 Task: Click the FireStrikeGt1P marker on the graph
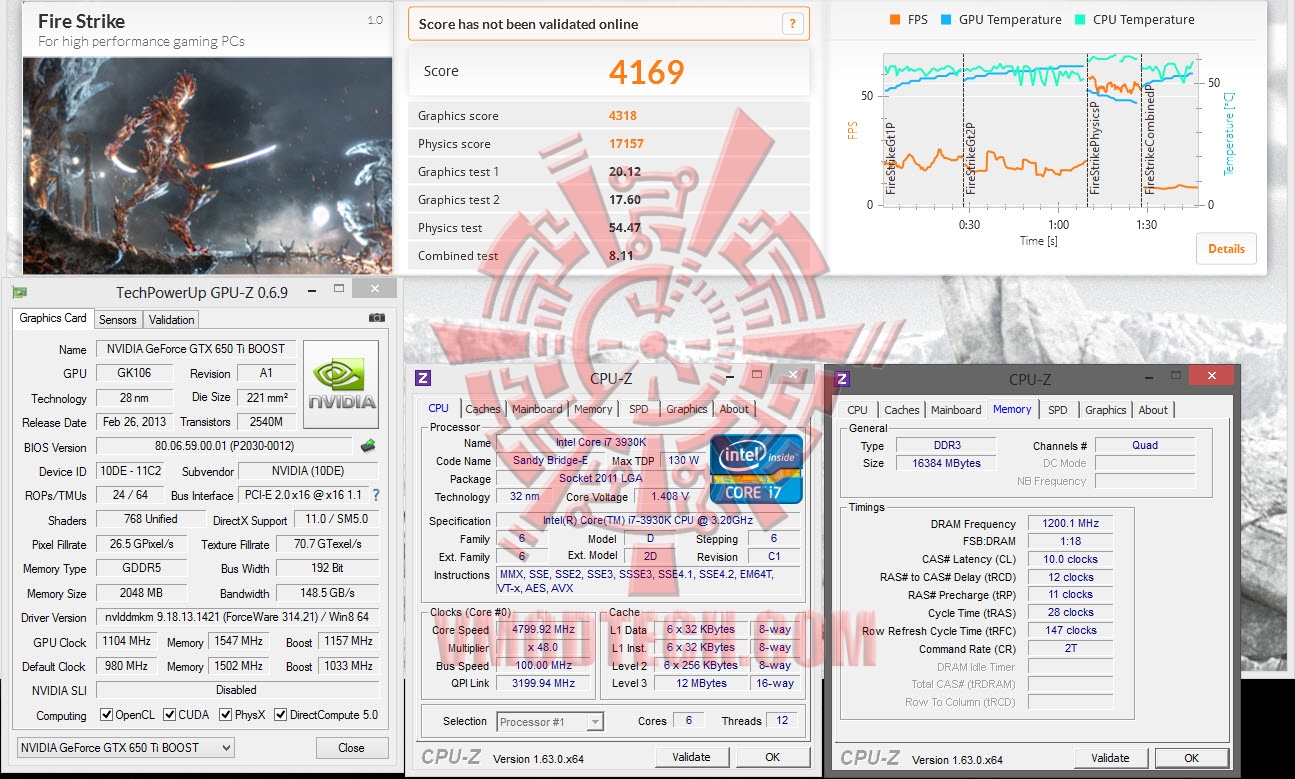pyautogui.click(x=890, y=156)
